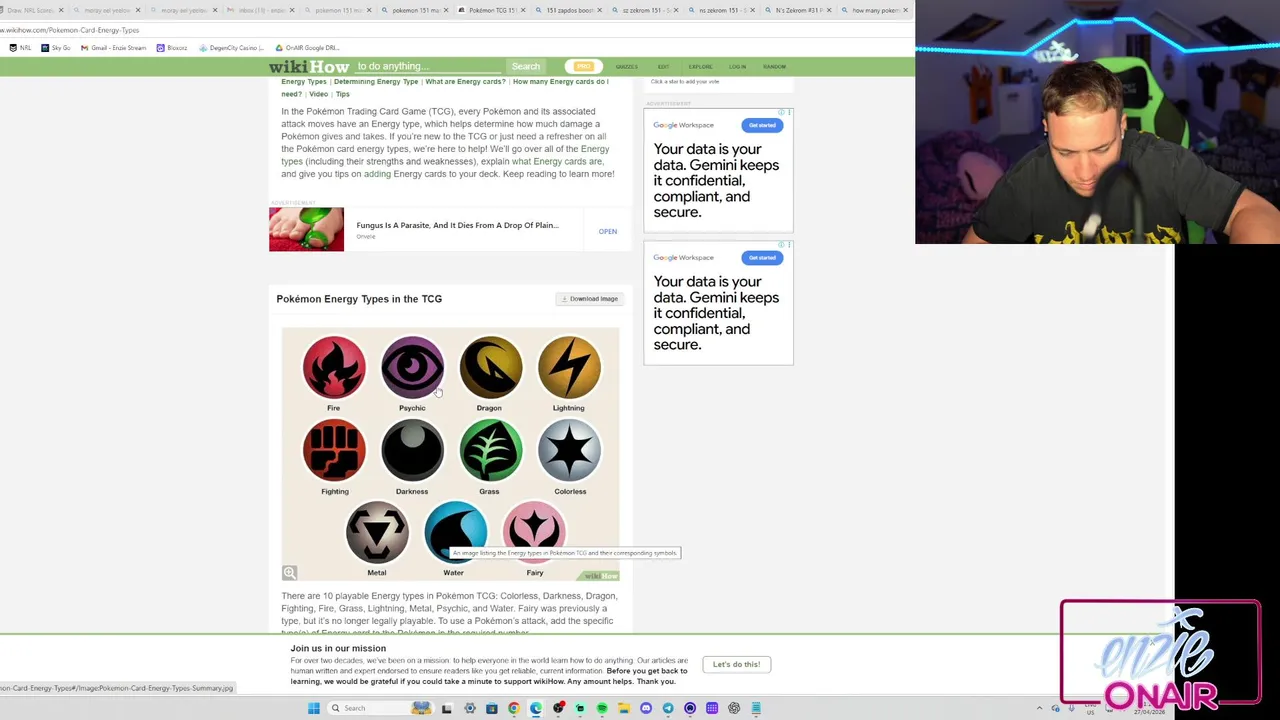1280x720 pixels.
Task: Click the wikiHow logo
Action: pos(308,67)
